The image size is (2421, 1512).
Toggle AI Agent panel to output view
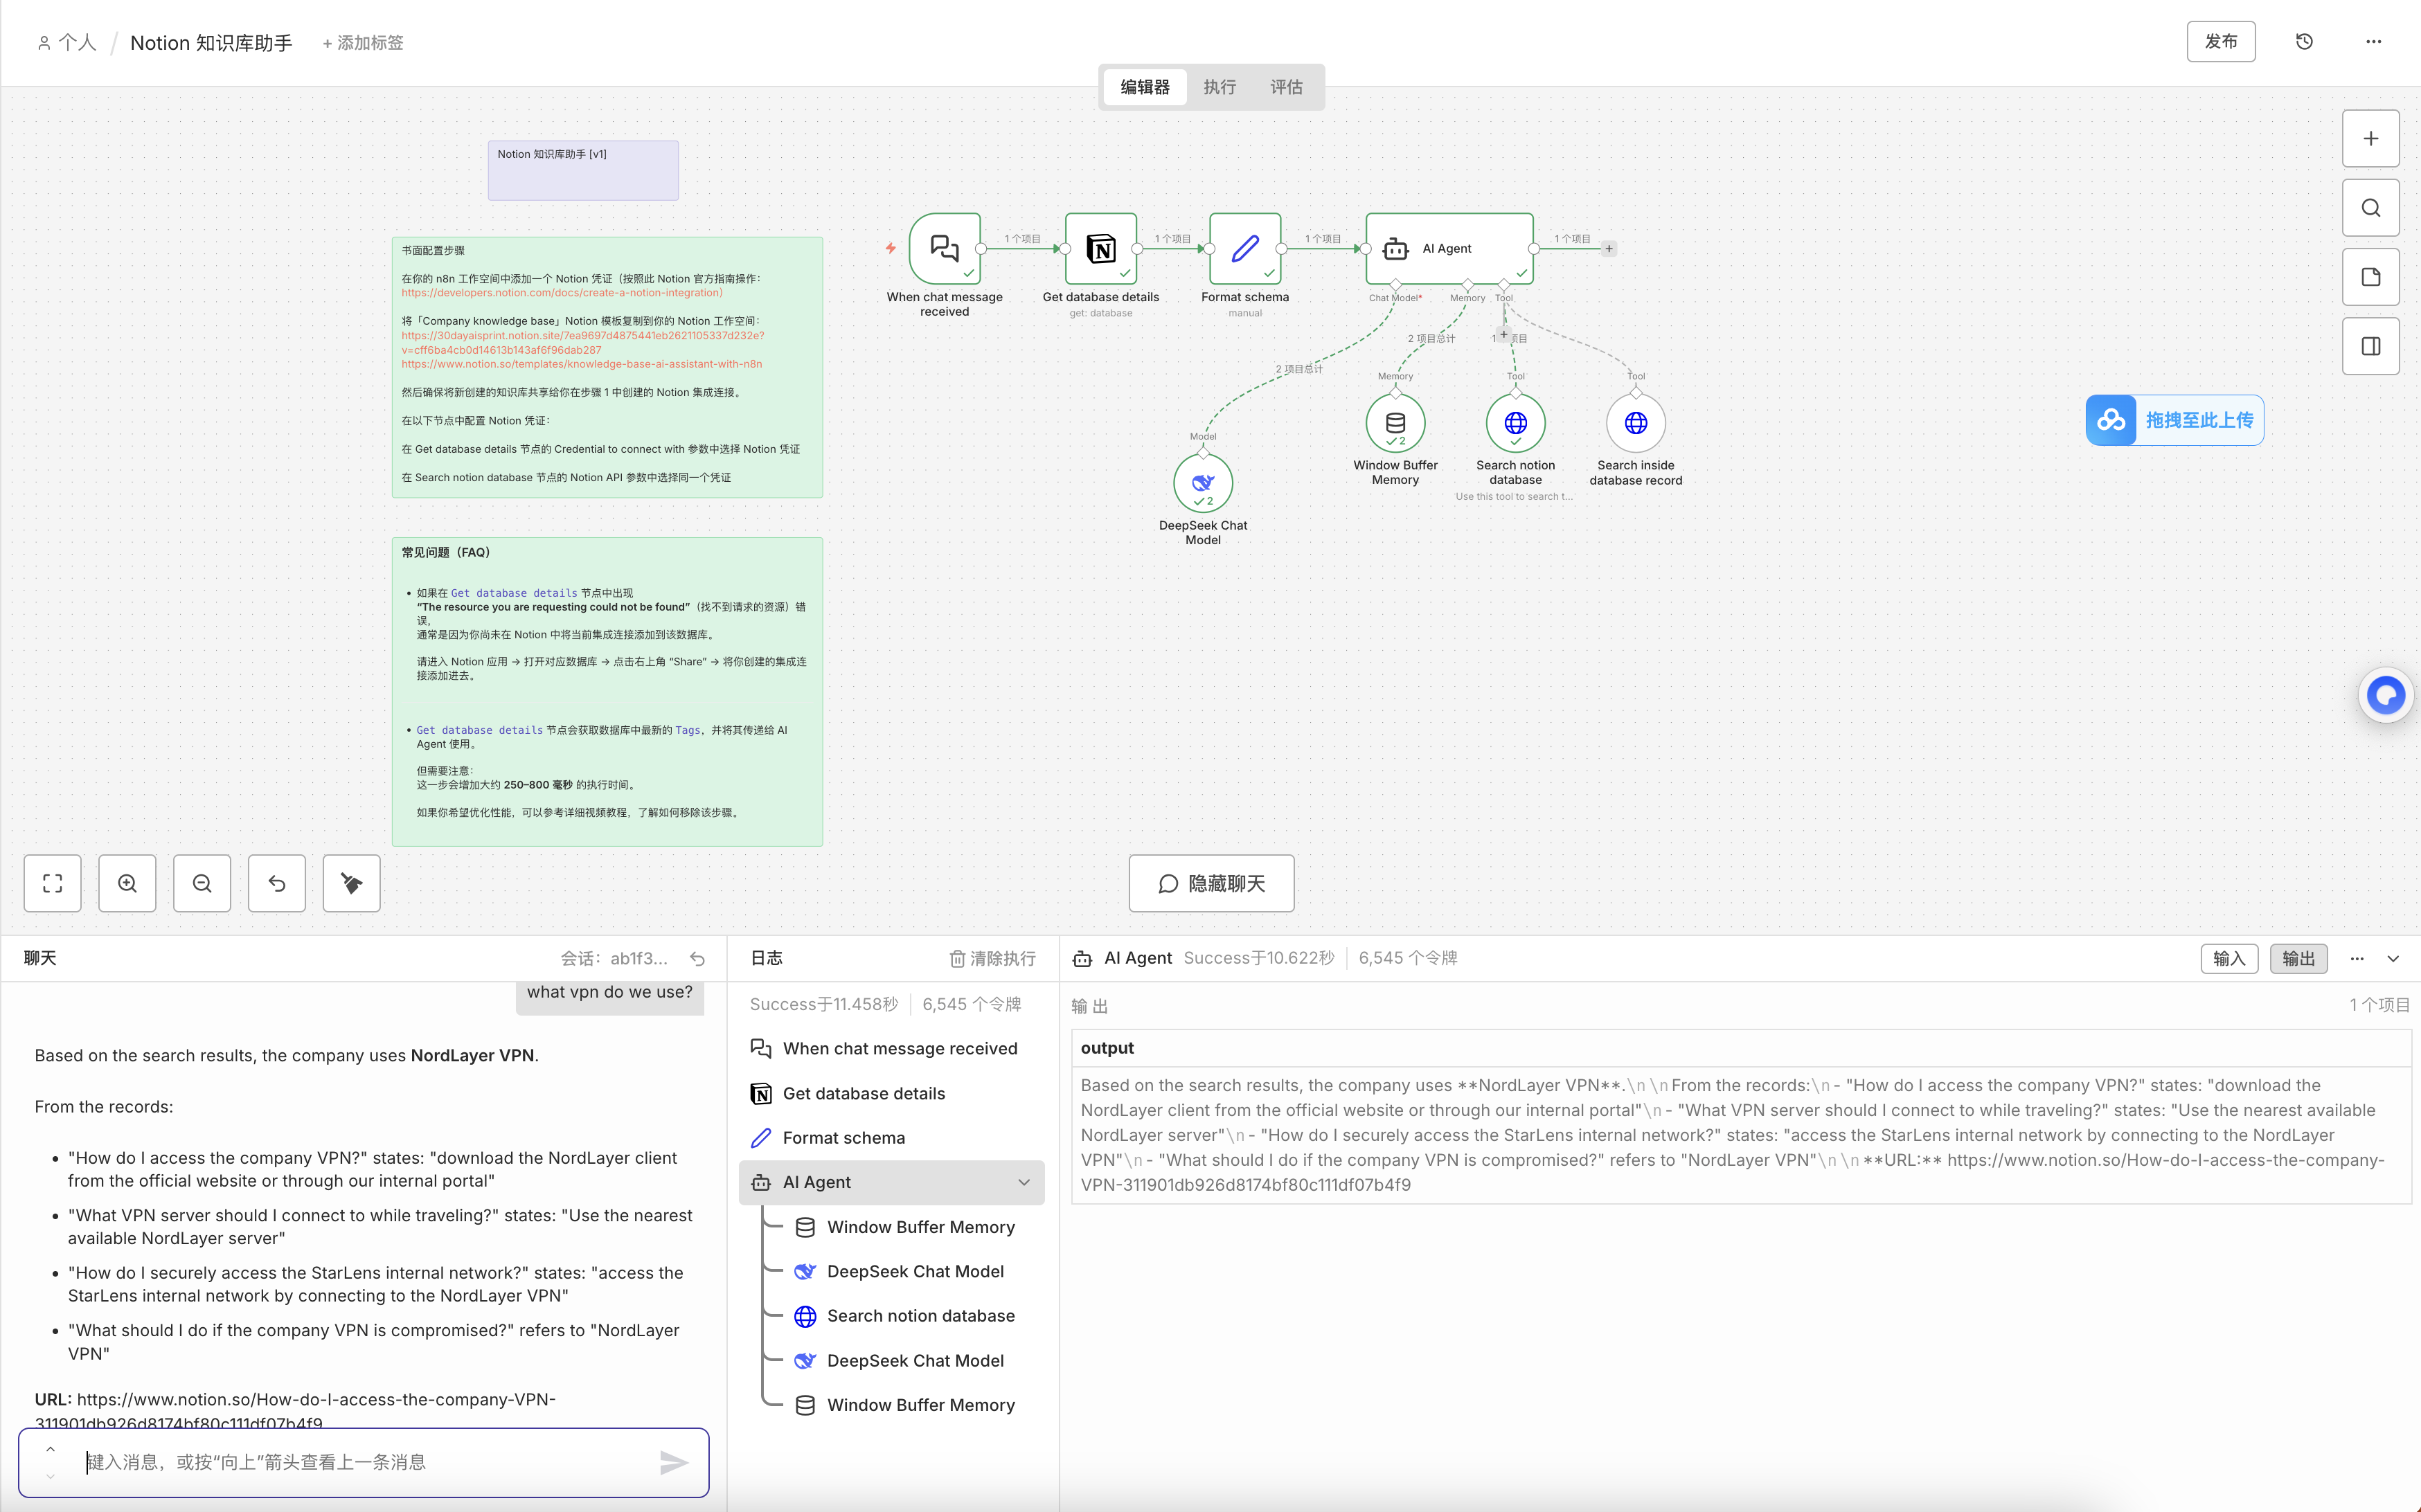point(2298,958)
